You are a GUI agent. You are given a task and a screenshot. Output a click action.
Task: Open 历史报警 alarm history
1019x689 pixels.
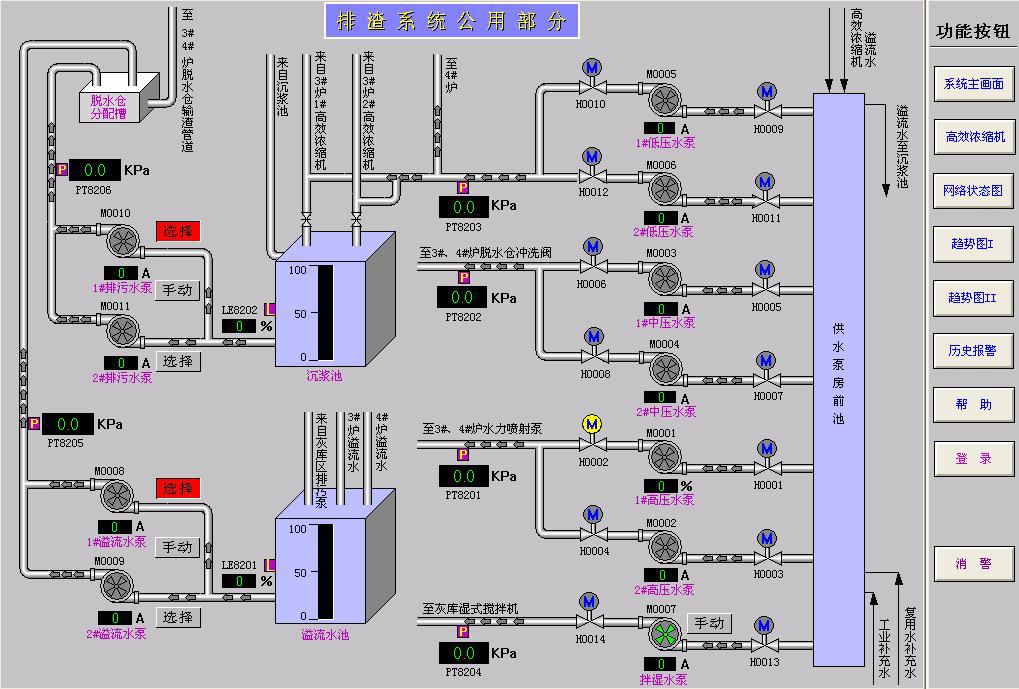point(974,351)
